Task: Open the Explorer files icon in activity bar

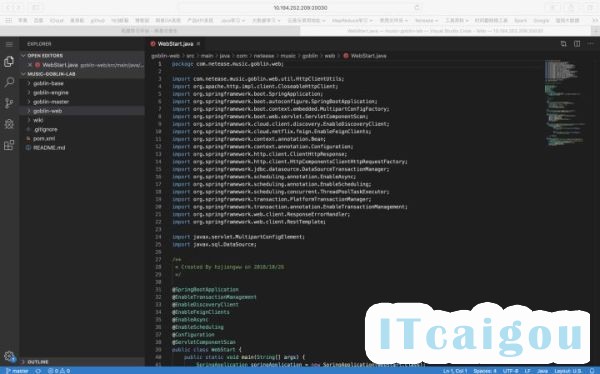Action: (9, 62)
